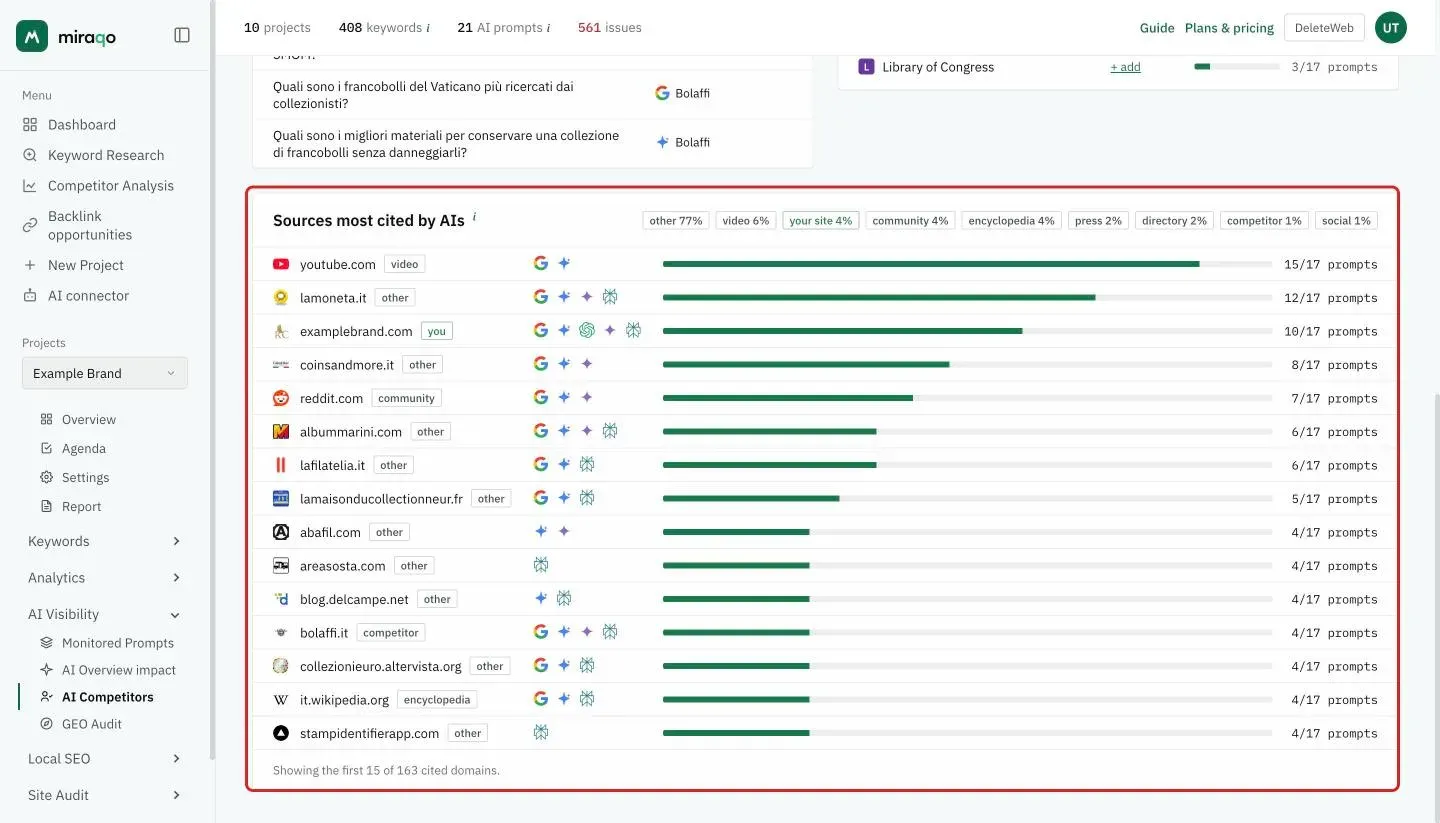Screen dimensions: 1440x823
Task: Toggle the 'competitor 1%' filter chip
Action: point(1264,221)
